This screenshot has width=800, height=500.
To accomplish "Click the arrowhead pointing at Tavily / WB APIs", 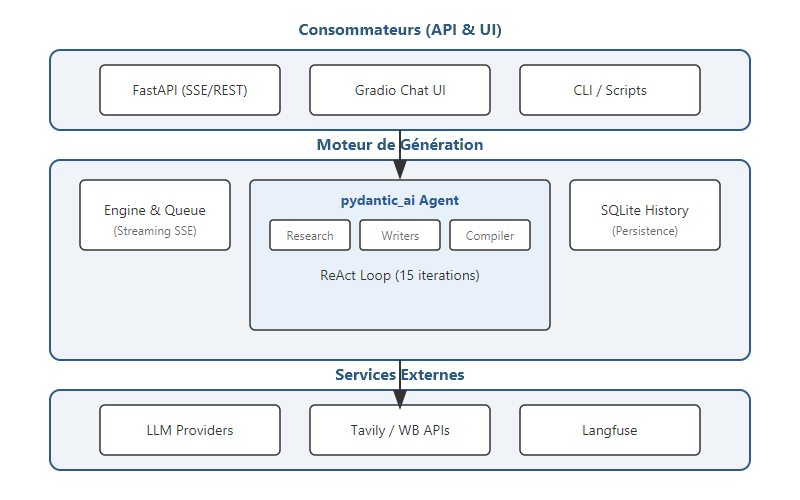I will [400, 398].
